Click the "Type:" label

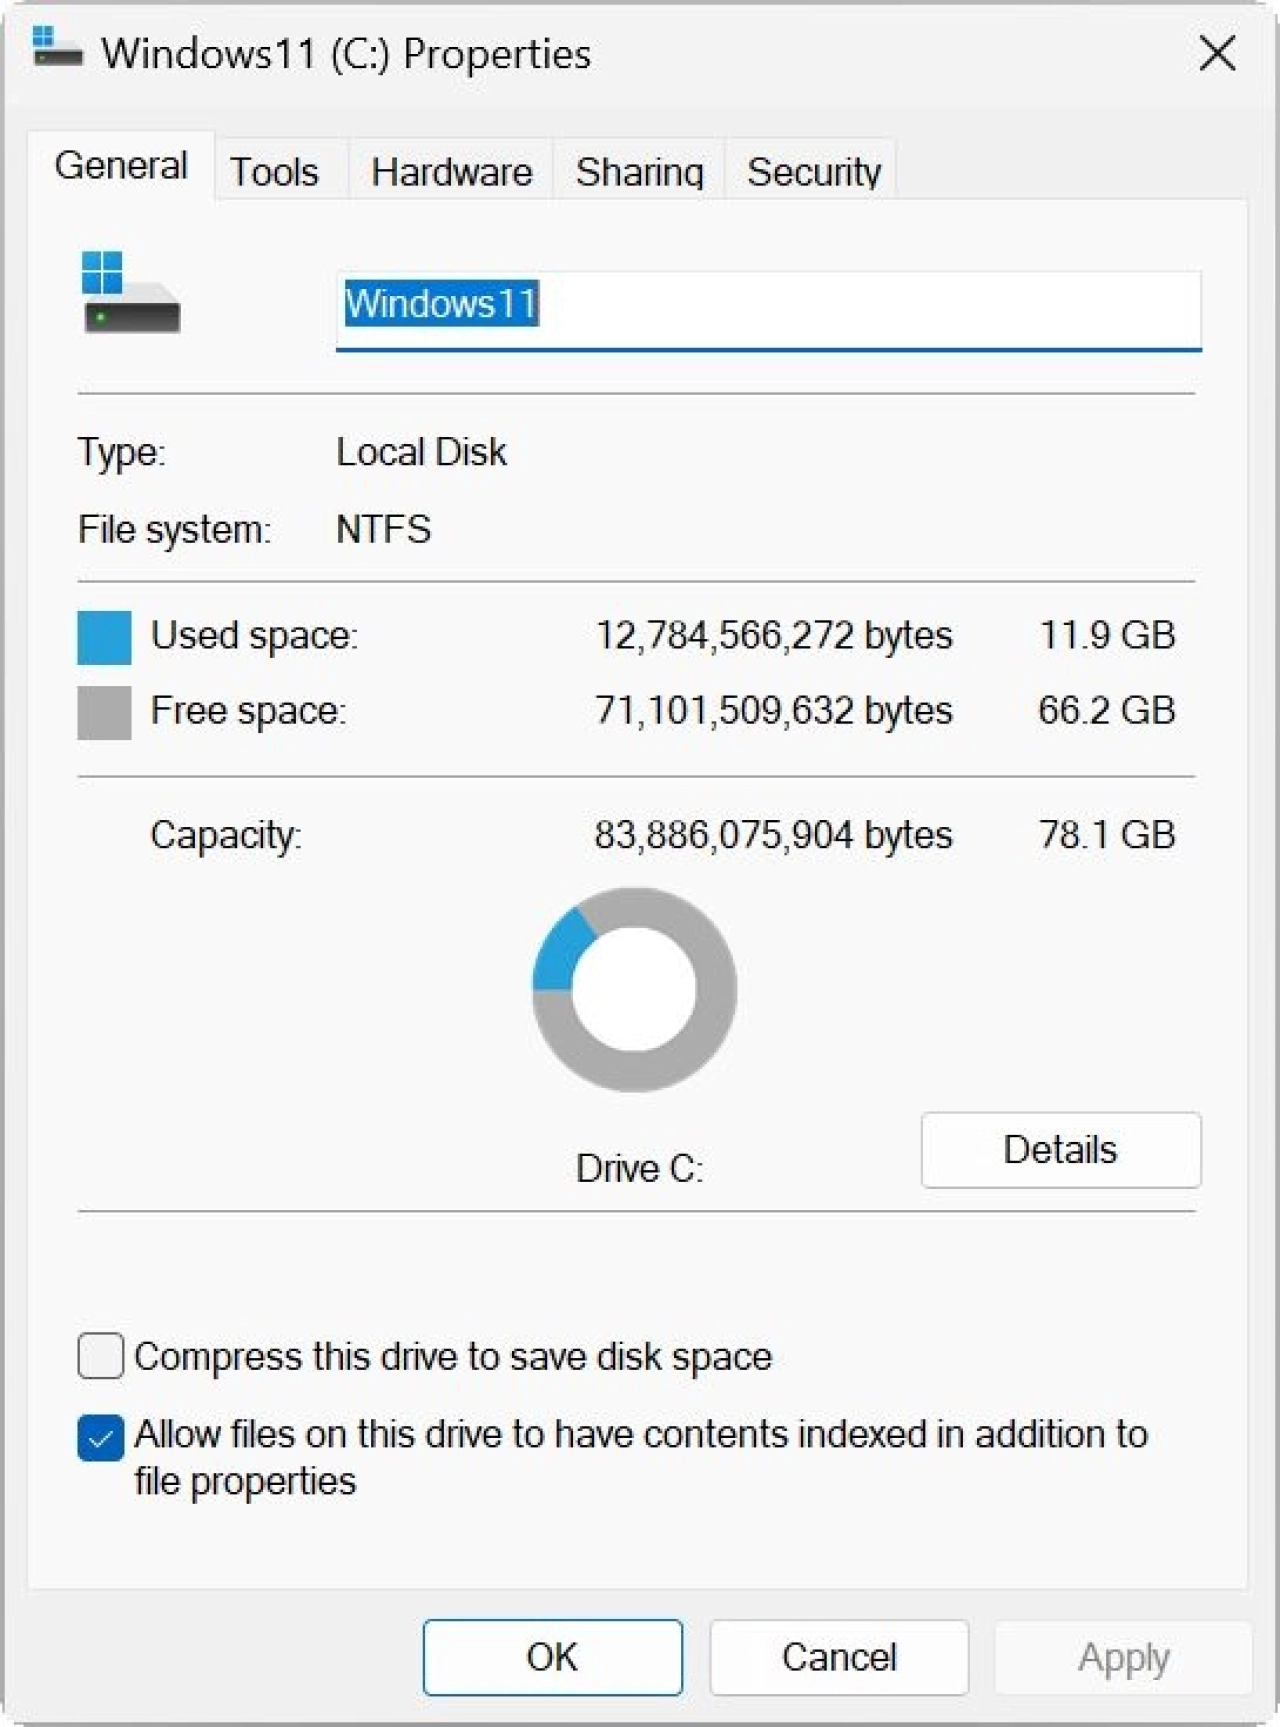[x=122, y=452]
